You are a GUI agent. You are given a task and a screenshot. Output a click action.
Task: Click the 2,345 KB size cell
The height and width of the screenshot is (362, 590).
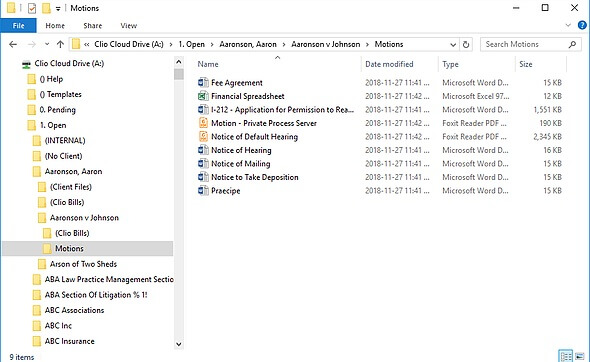click(x=547, y=137)
